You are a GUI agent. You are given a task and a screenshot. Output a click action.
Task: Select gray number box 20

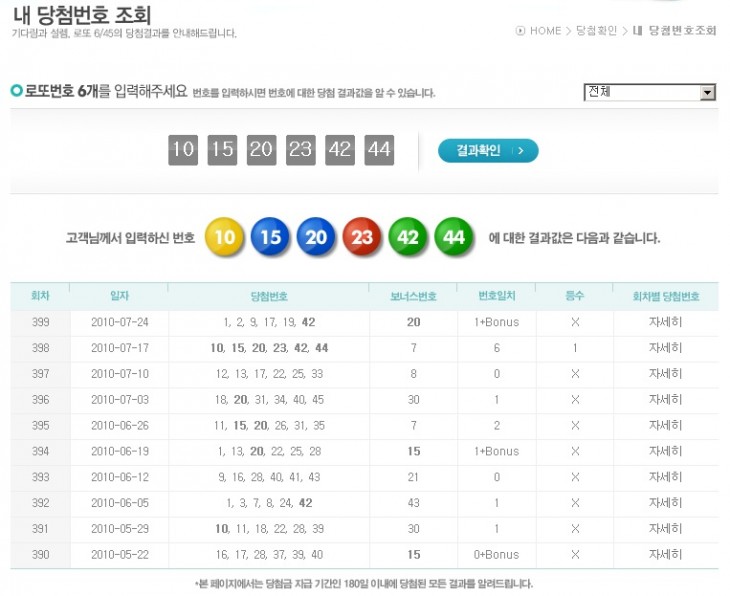pyautogui.click(x=261, y=149)
